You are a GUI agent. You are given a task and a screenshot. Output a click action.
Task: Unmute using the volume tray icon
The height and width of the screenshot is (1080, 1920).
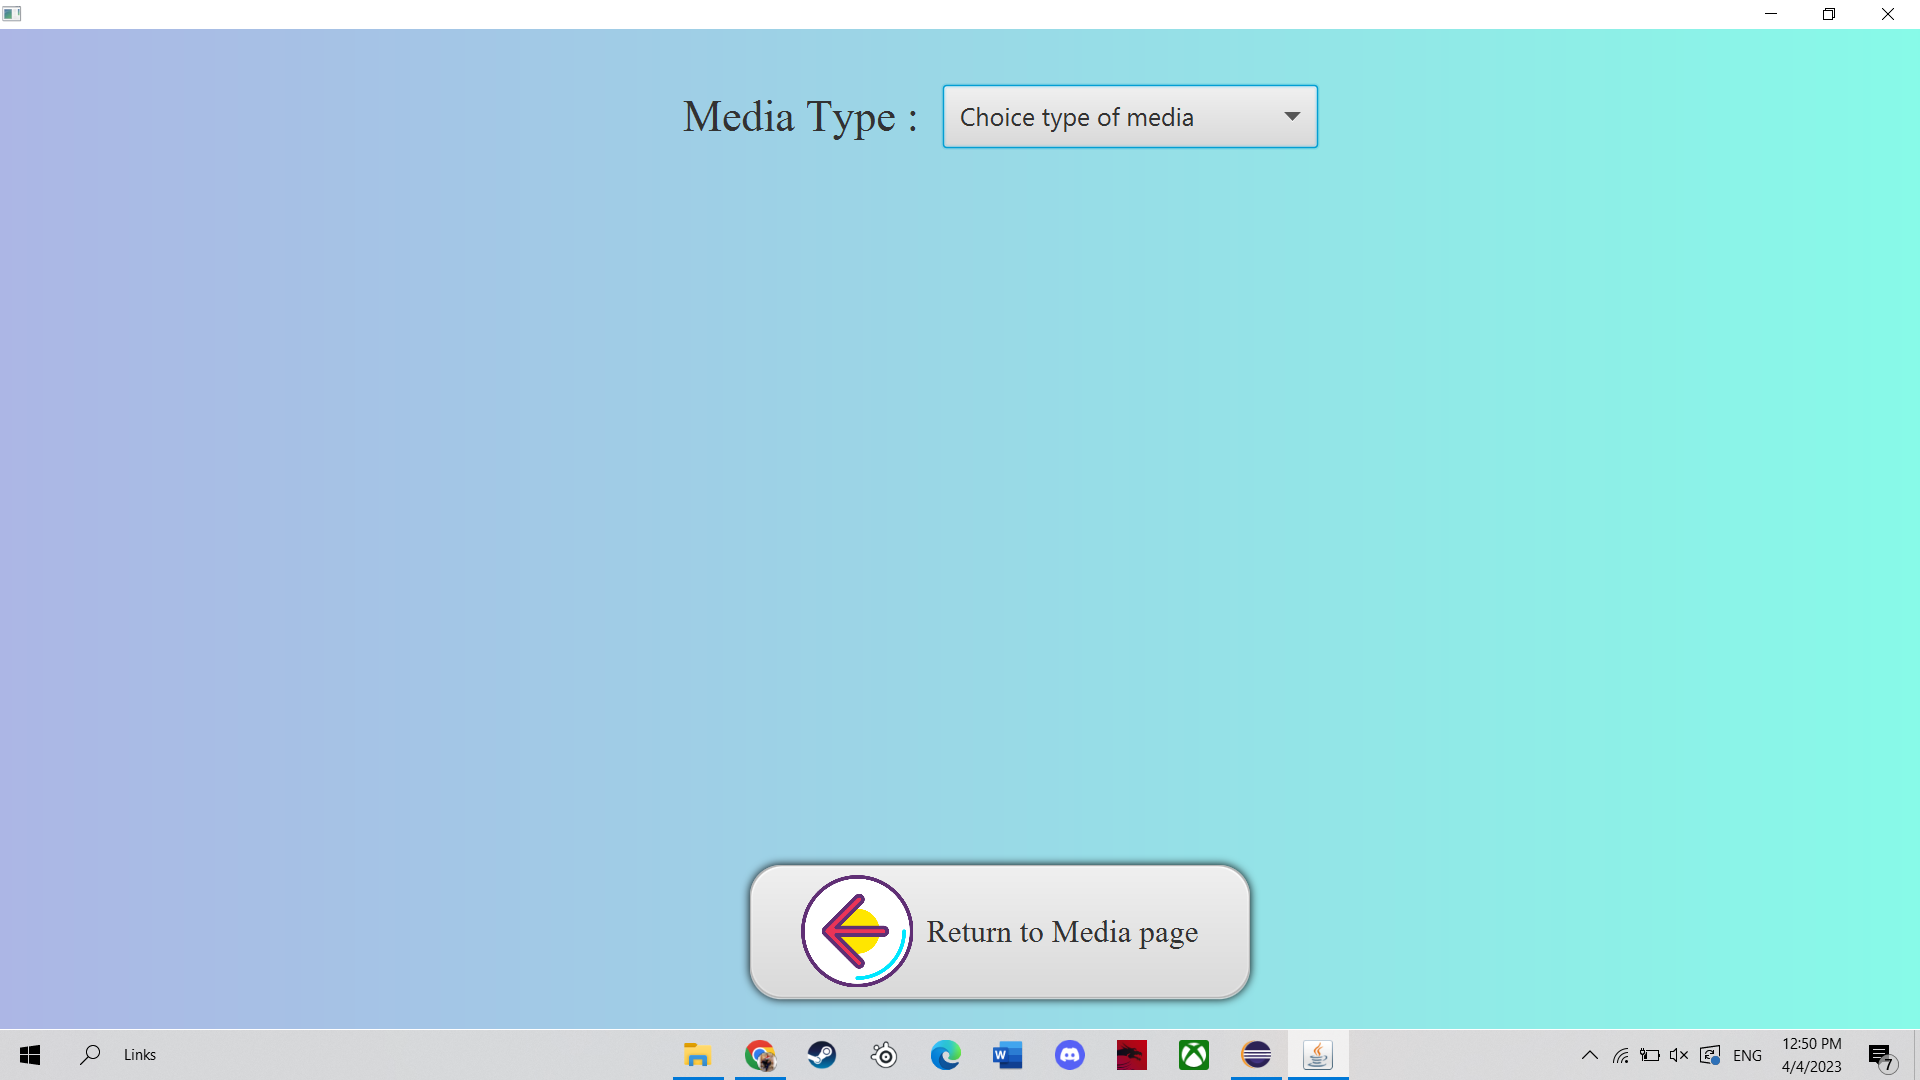pyautogui.click(x=1679, y=1055)
